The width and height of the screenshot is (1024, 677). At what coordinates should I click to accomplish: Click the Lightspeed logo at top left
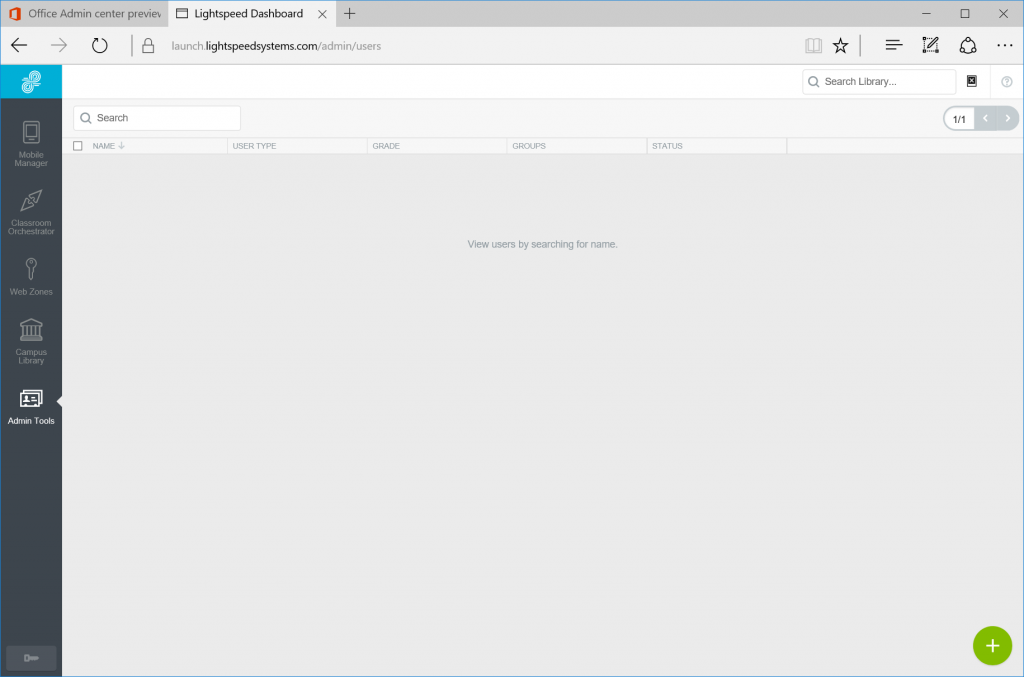pos(31,82)
